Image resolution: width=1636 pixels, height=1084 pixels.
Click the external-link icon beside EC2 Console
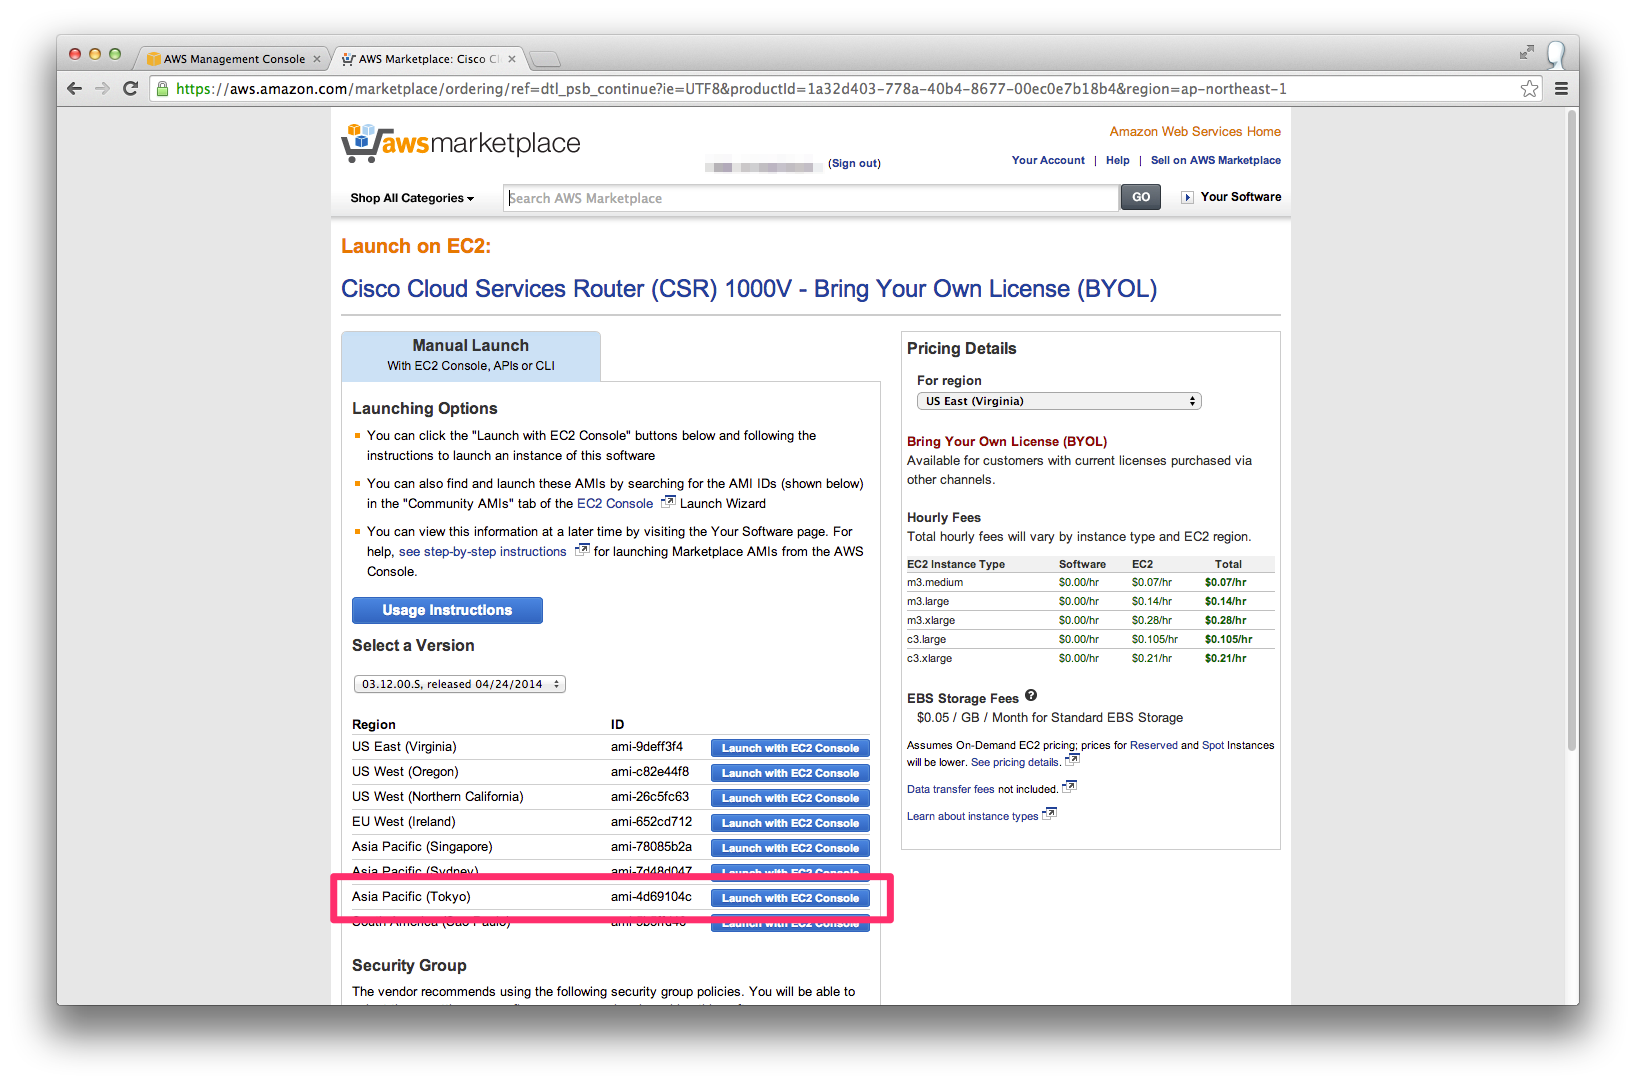click(668, 501)
